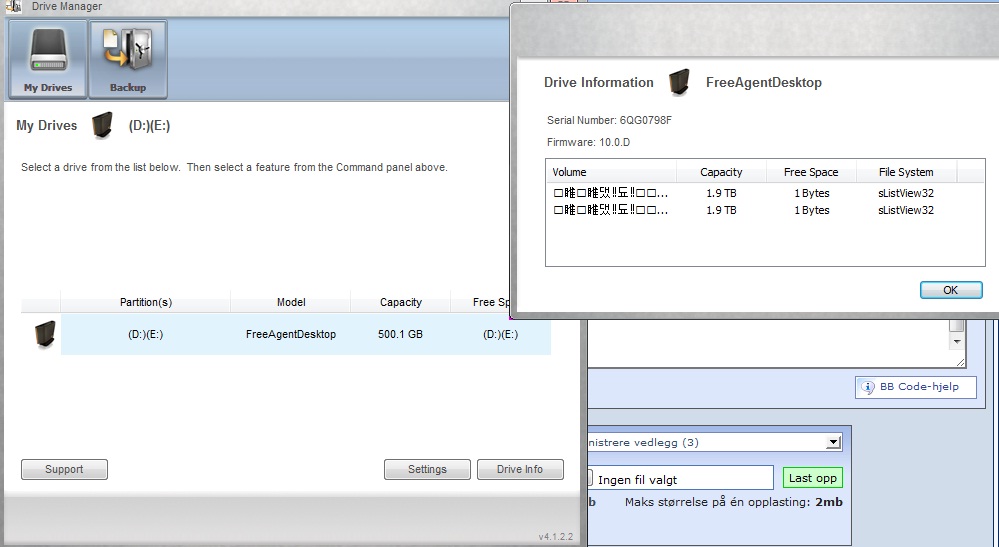Screen dimensions: 999x547
Task: Click the FreeAgentDesktop model cell
Action: pos(291,334)
